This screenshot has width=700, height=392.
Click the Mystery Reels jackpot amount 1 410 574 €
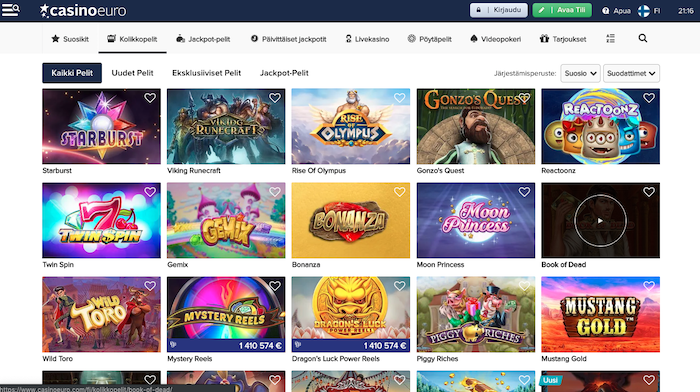pyautogui.click(x=260, y=346)
